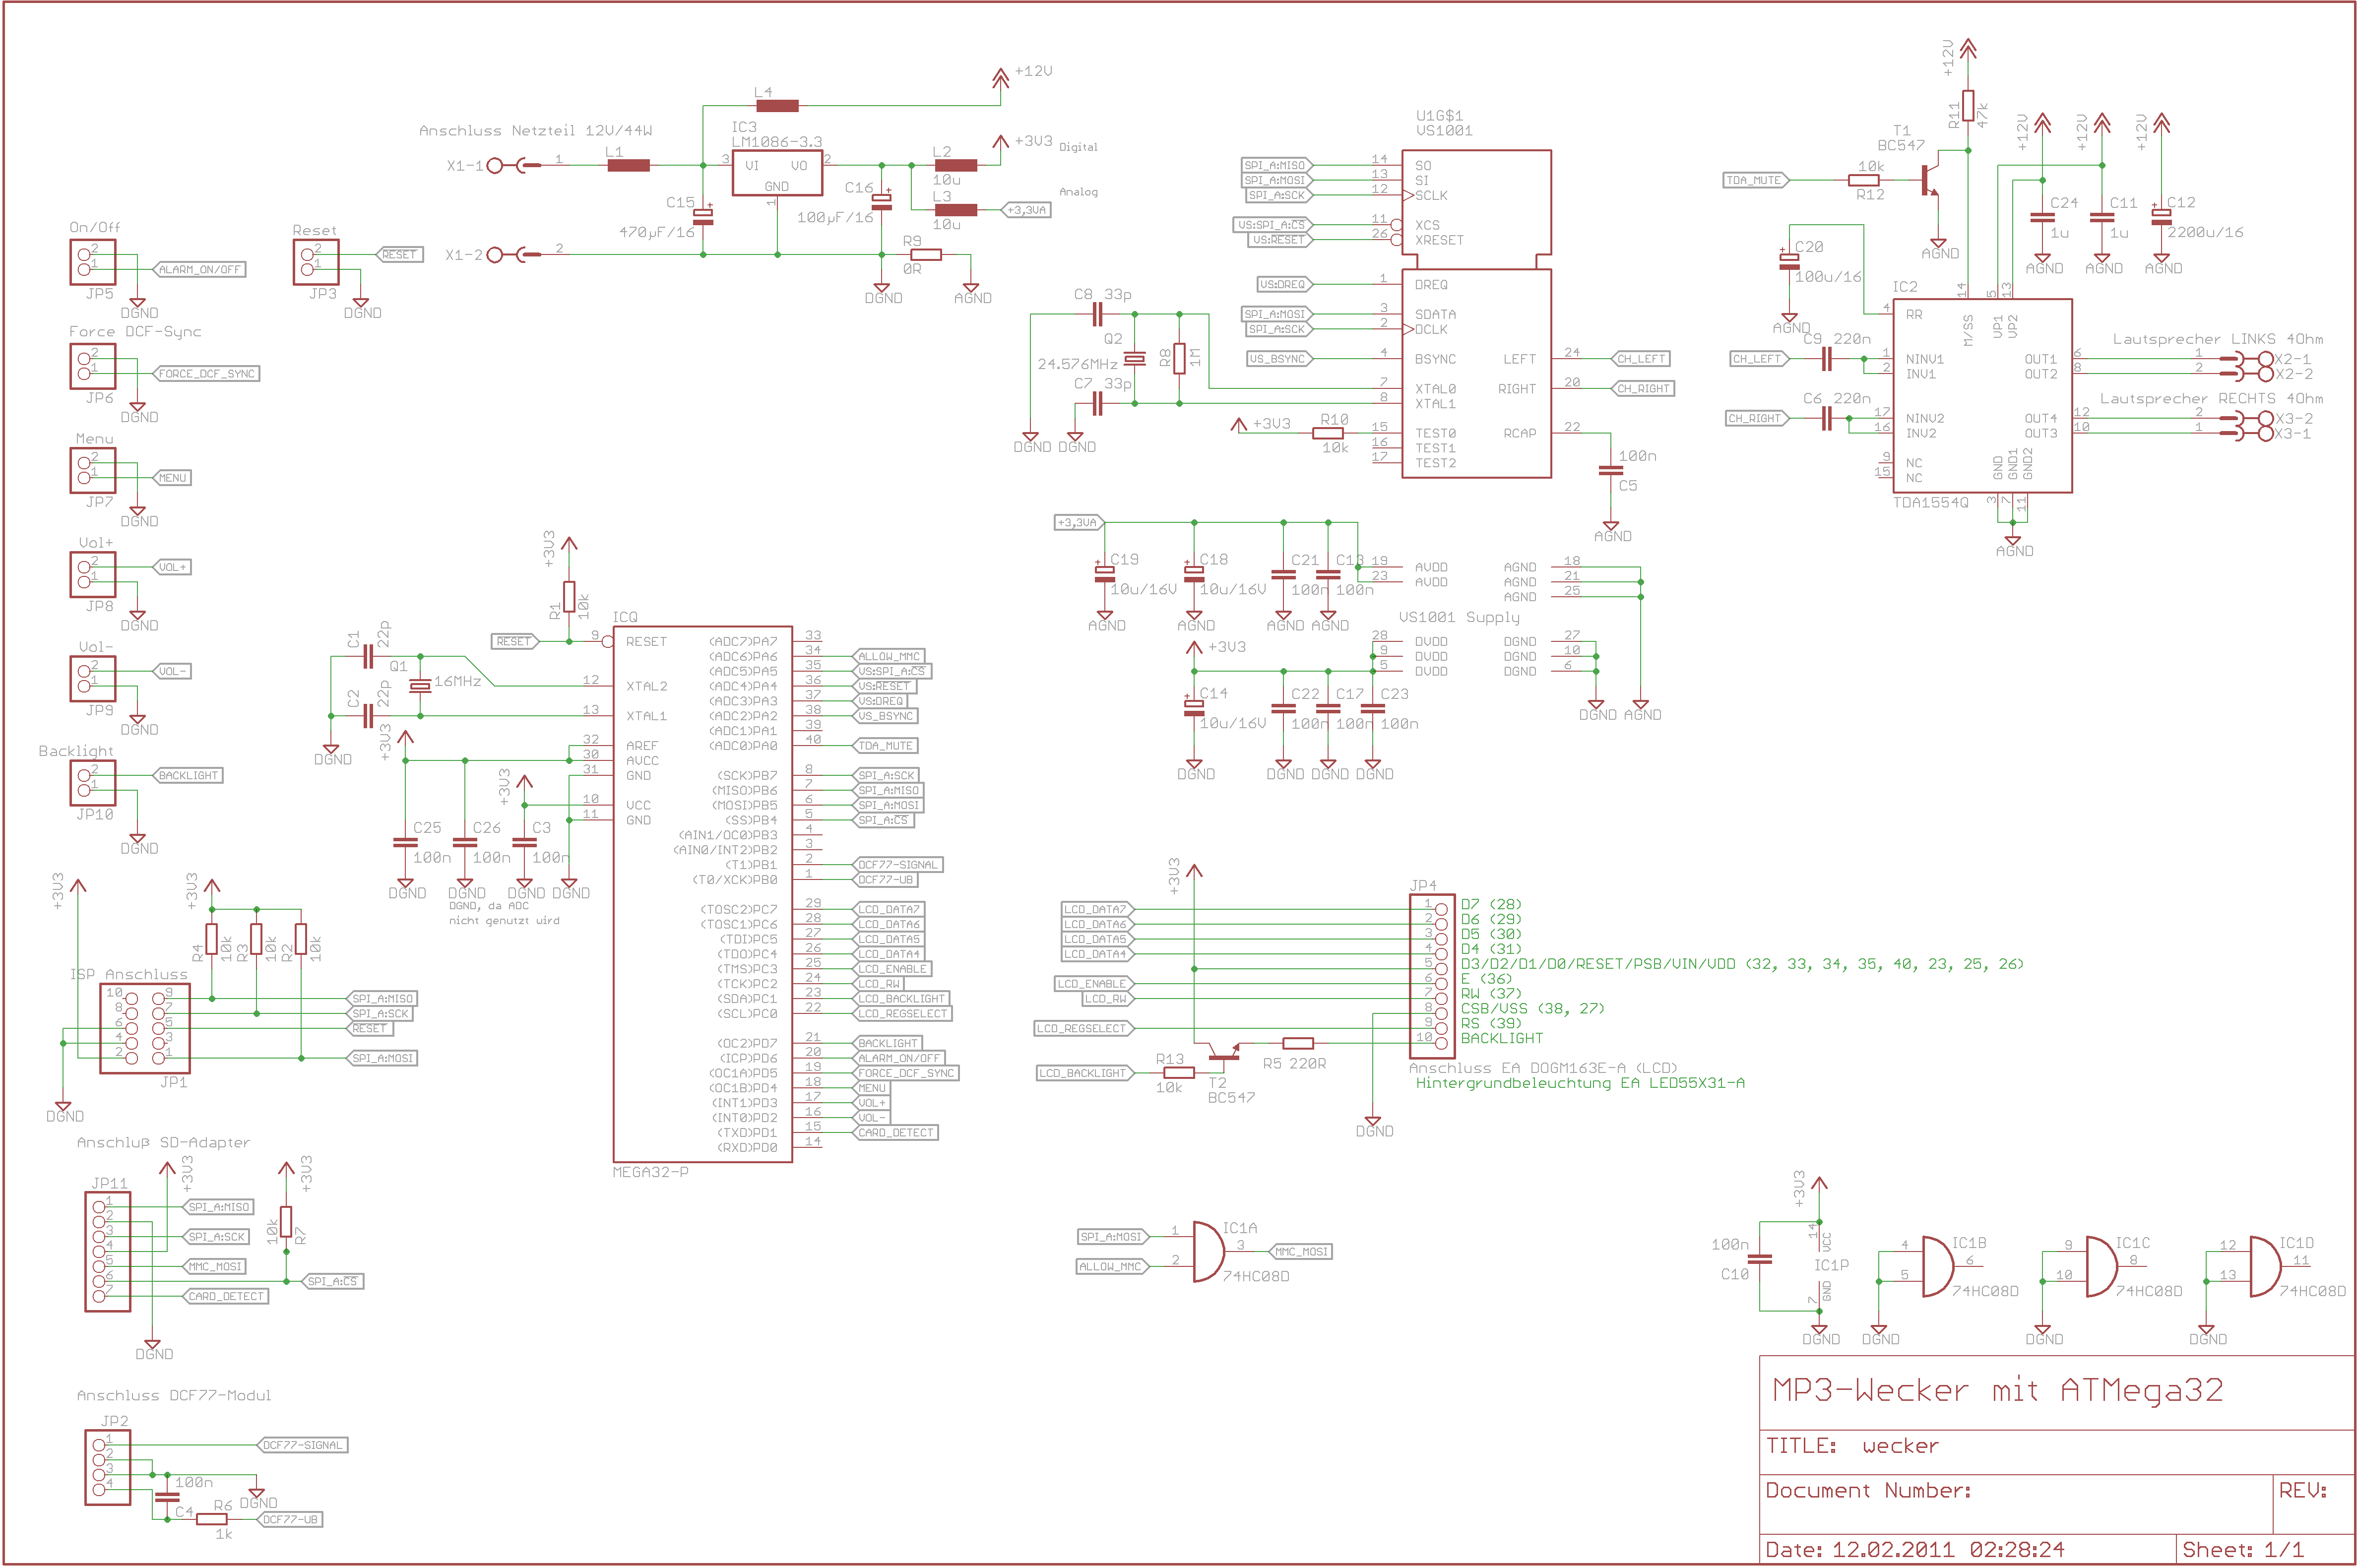Select the JP11 SD adapter connector
The image size is (2357, 1568).
(108, 1252)
